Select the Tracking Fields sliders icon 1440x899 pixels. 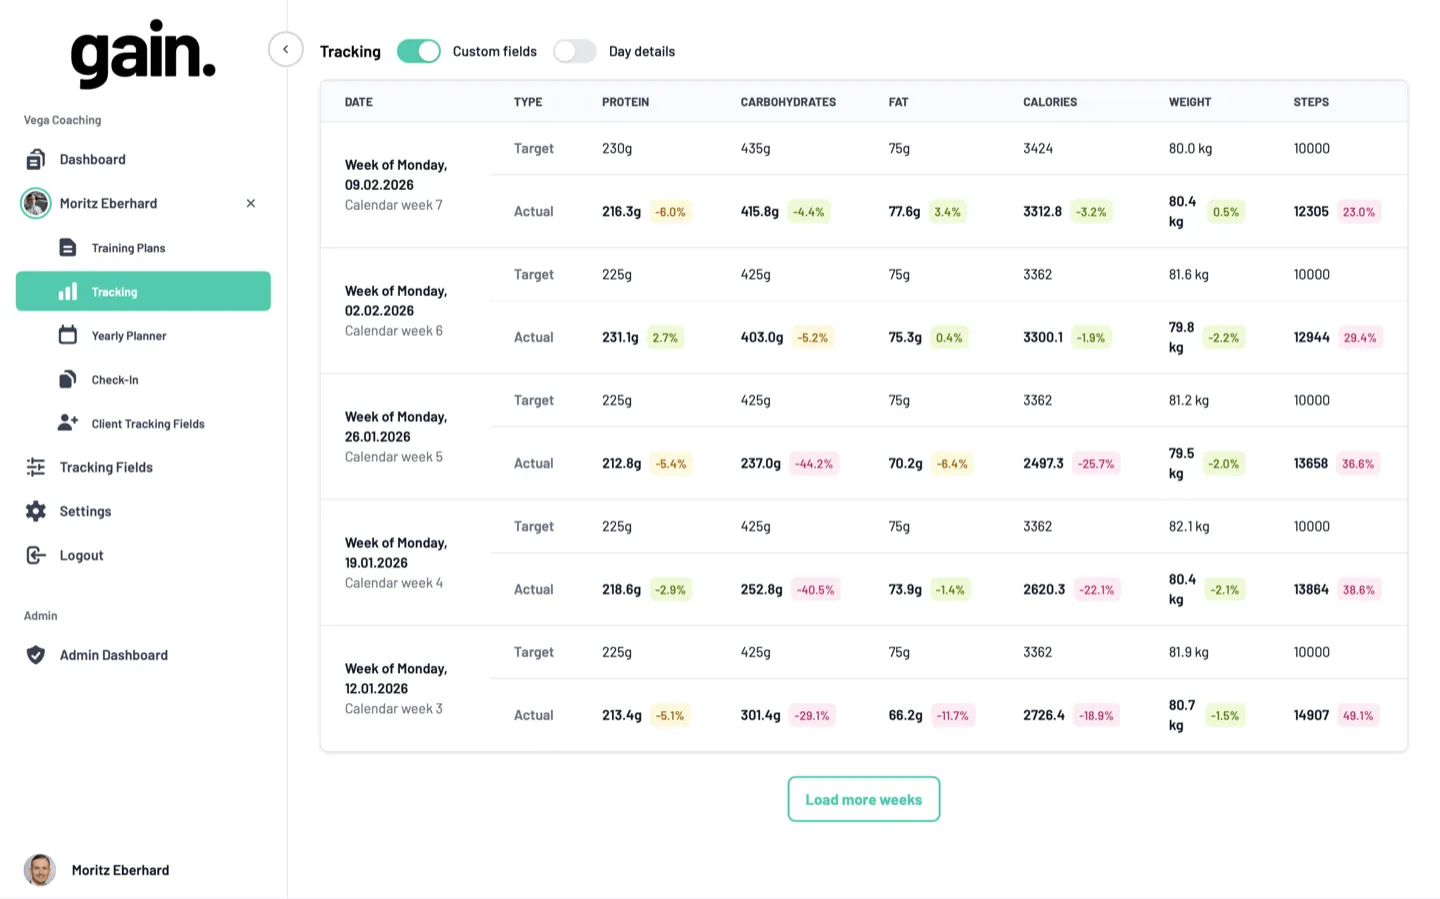click(x=37, y=467)
